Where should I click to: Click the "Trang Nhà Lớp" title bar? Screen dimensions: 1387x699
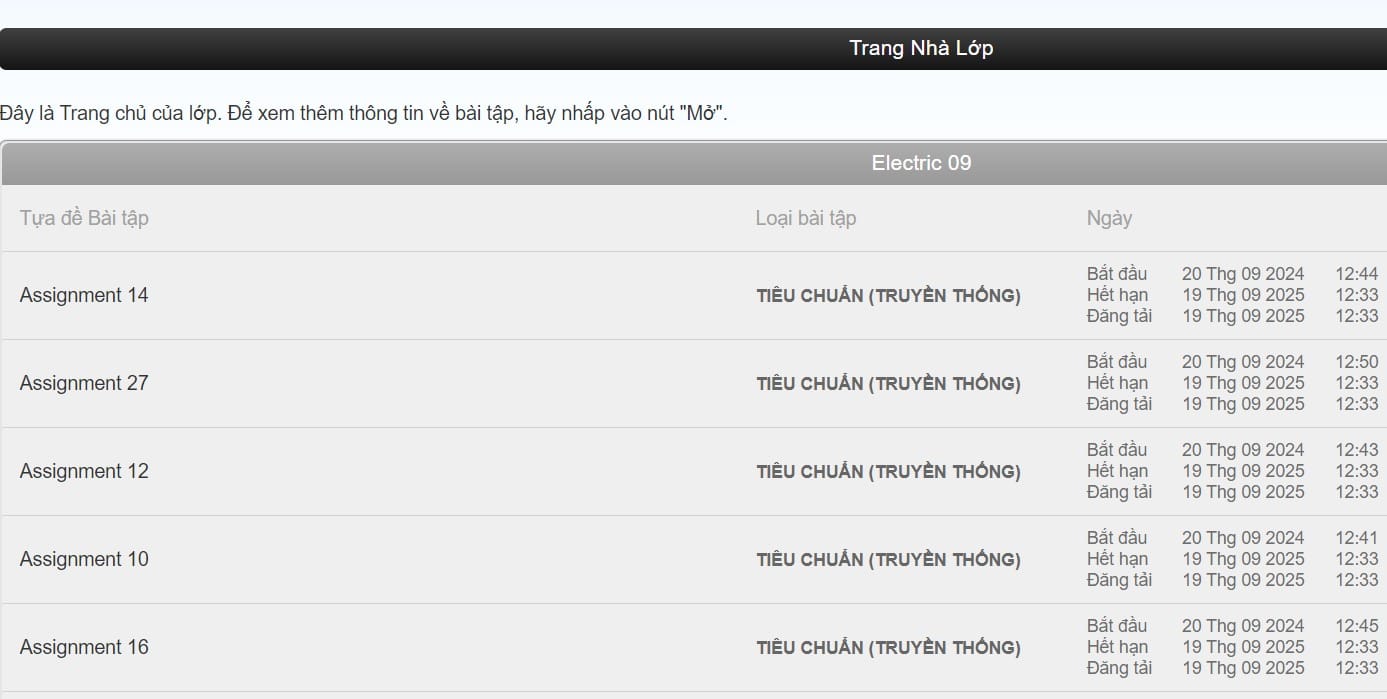pyautogui.click(x=920, y=48)
